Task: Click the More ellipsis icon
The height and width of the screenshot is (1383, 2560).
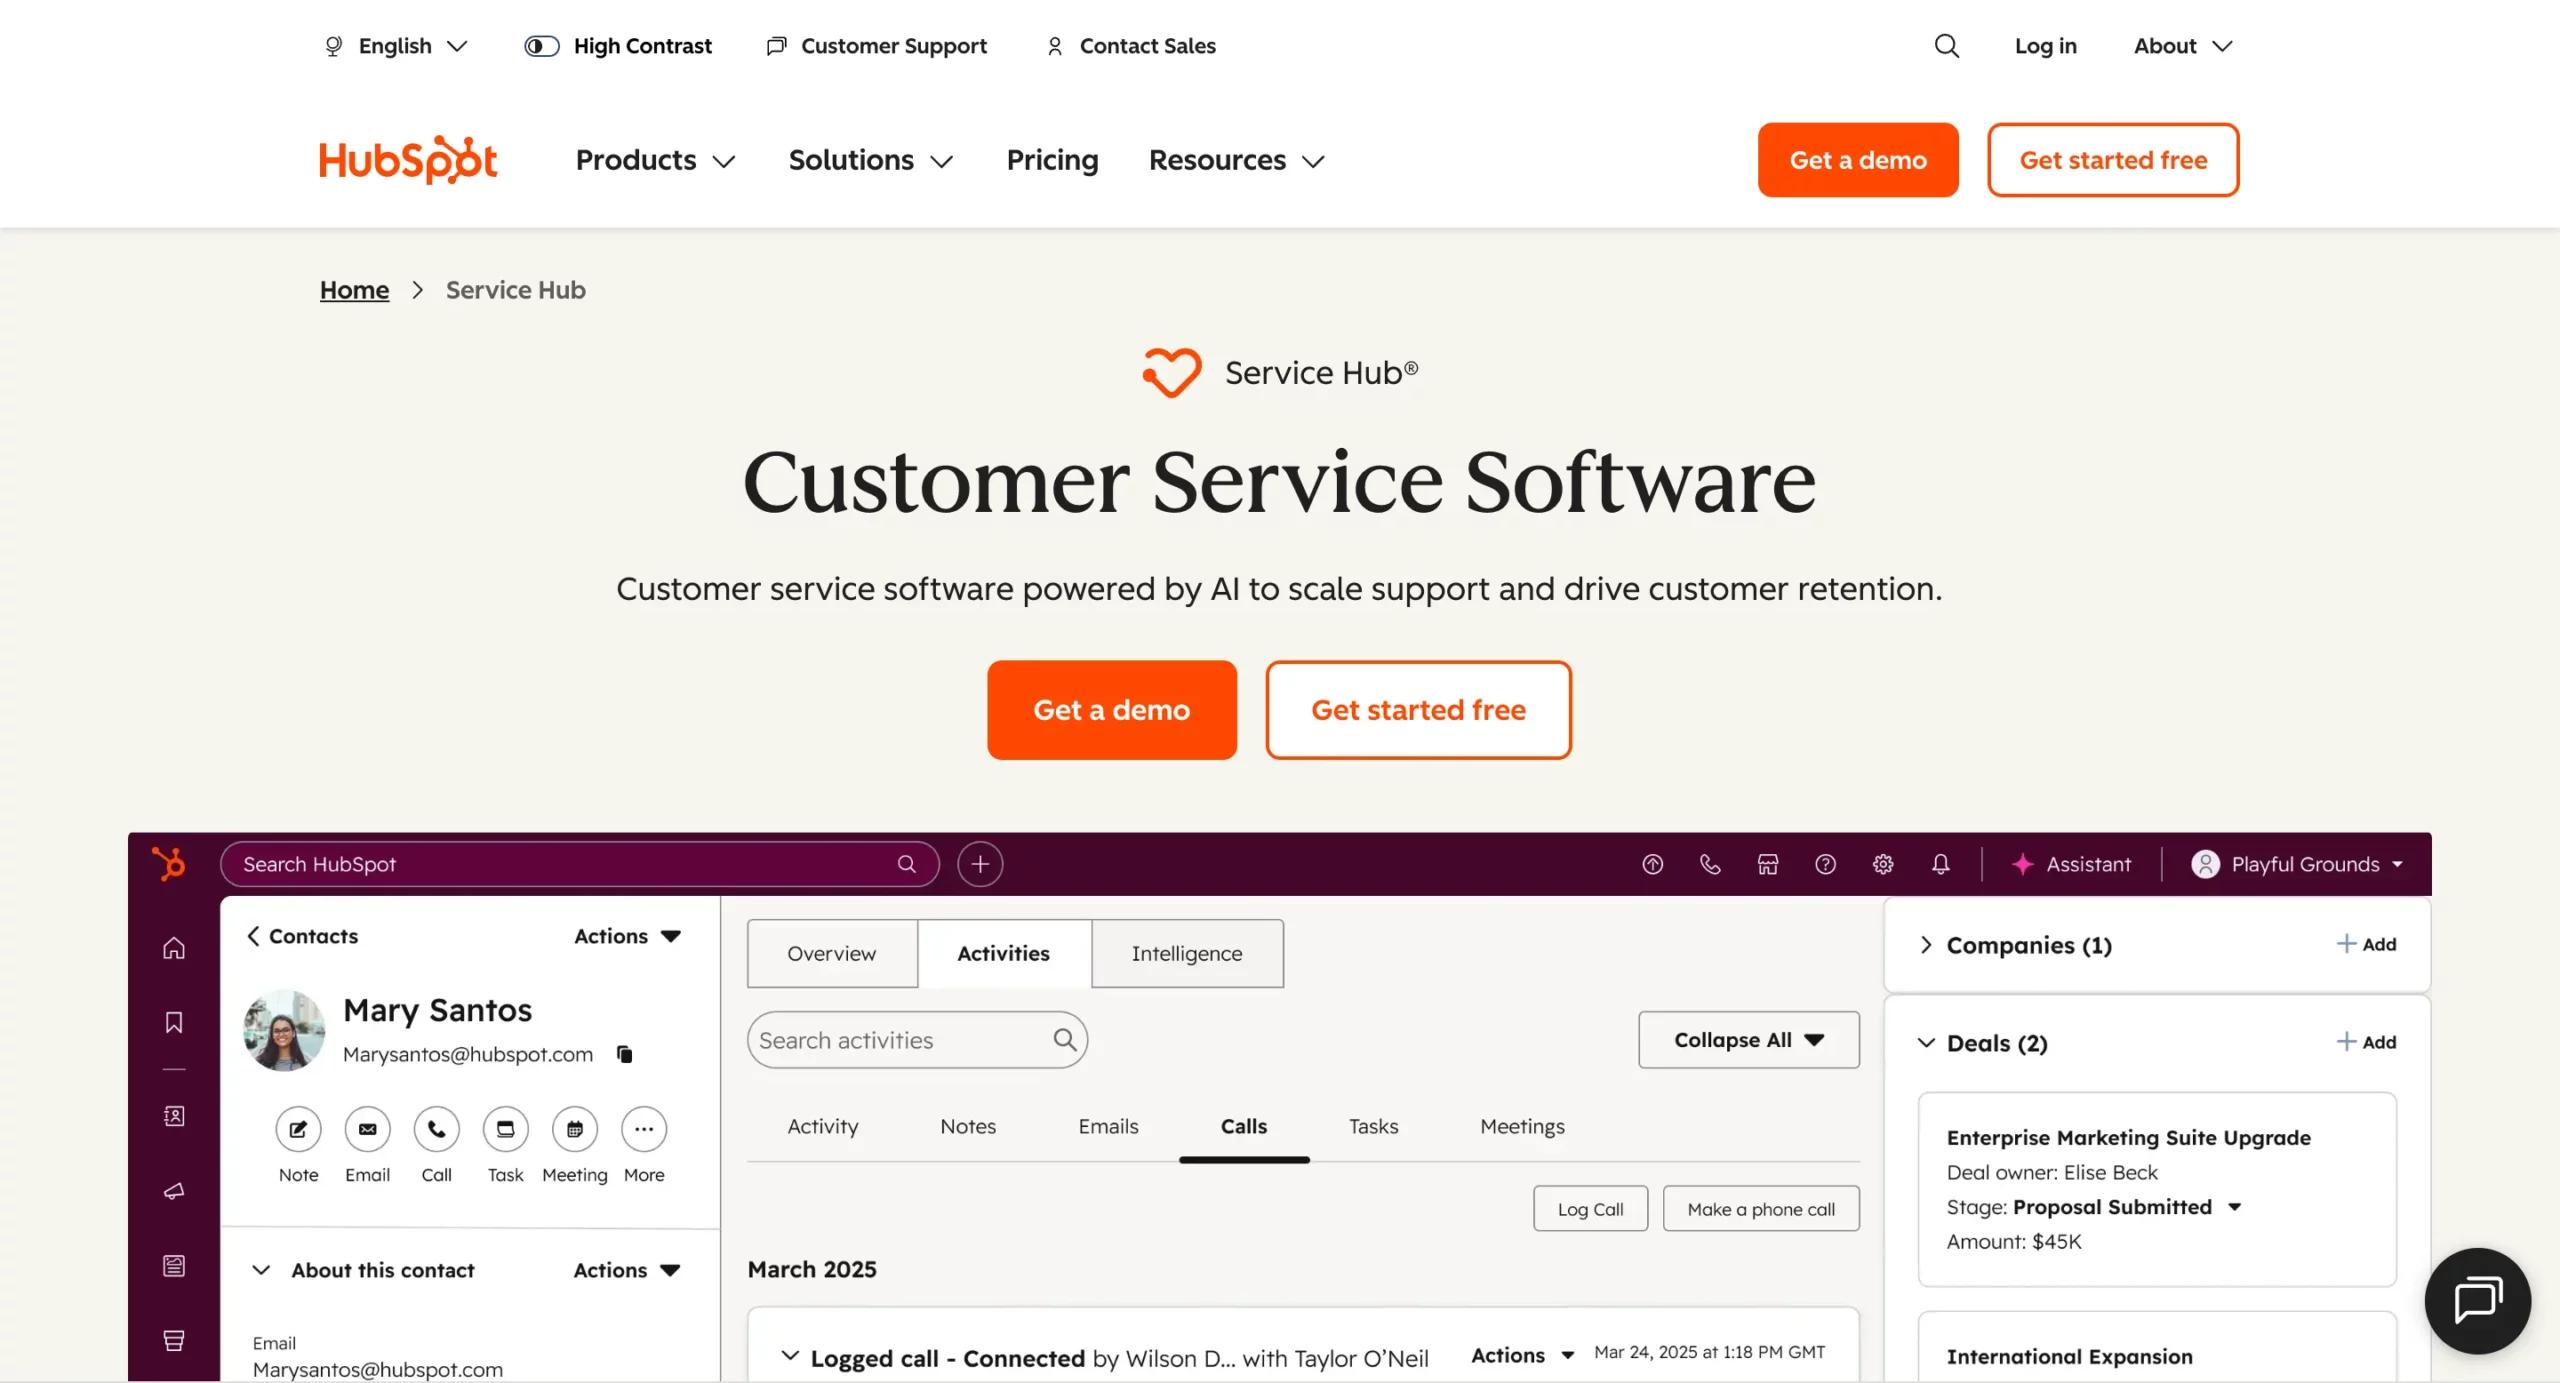Action: coord(643,1129)
